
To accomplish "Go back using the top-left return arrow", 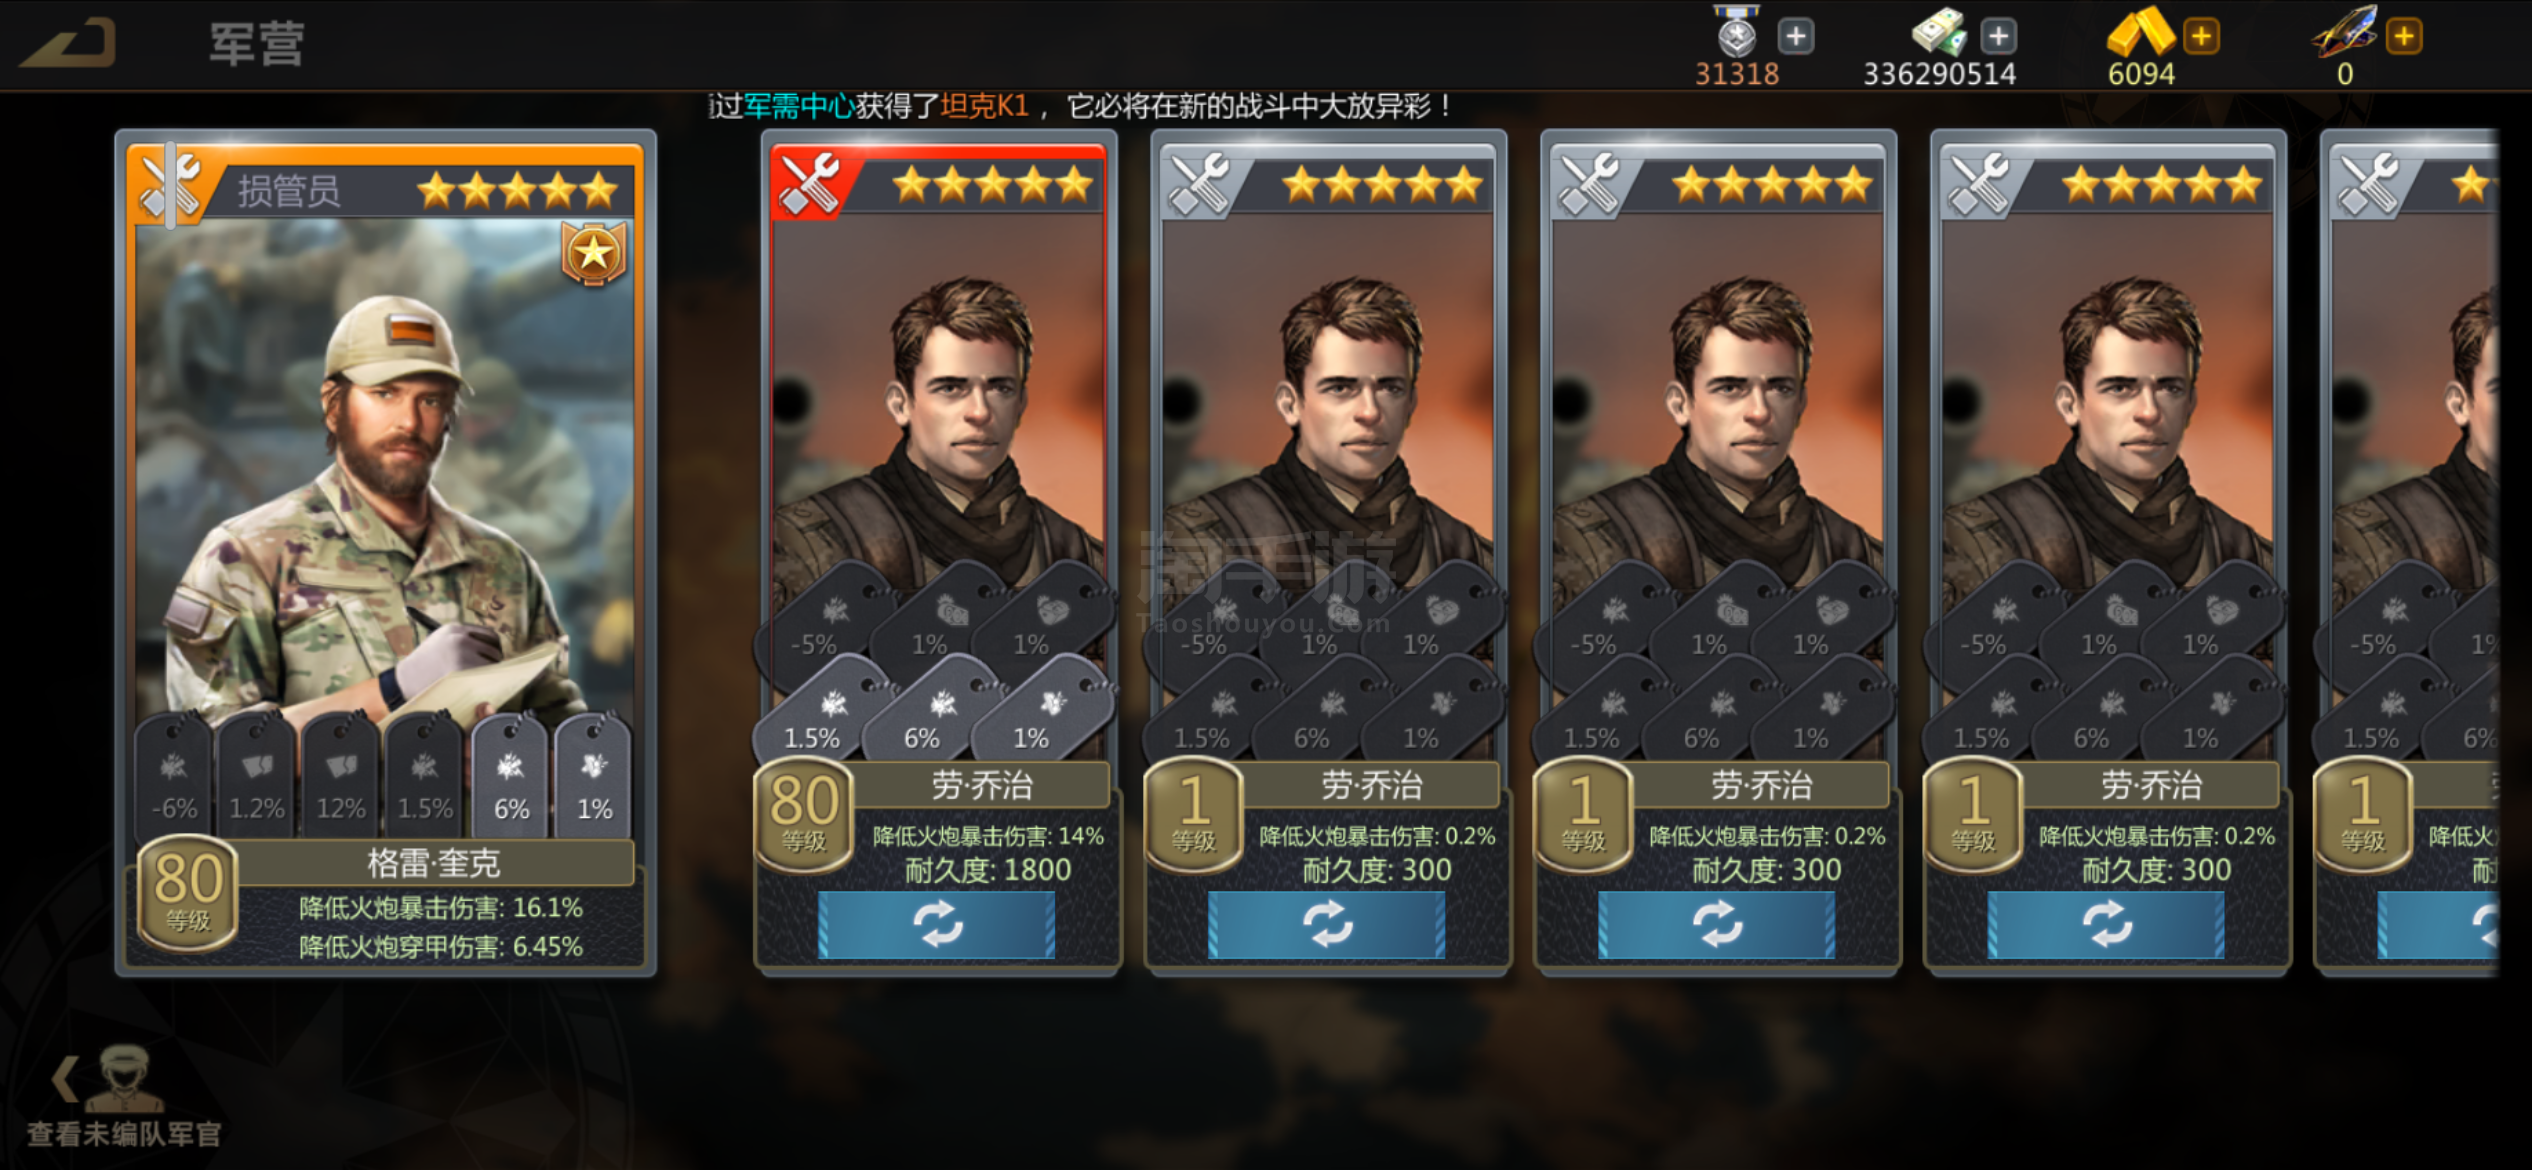I will coord(69,44).
